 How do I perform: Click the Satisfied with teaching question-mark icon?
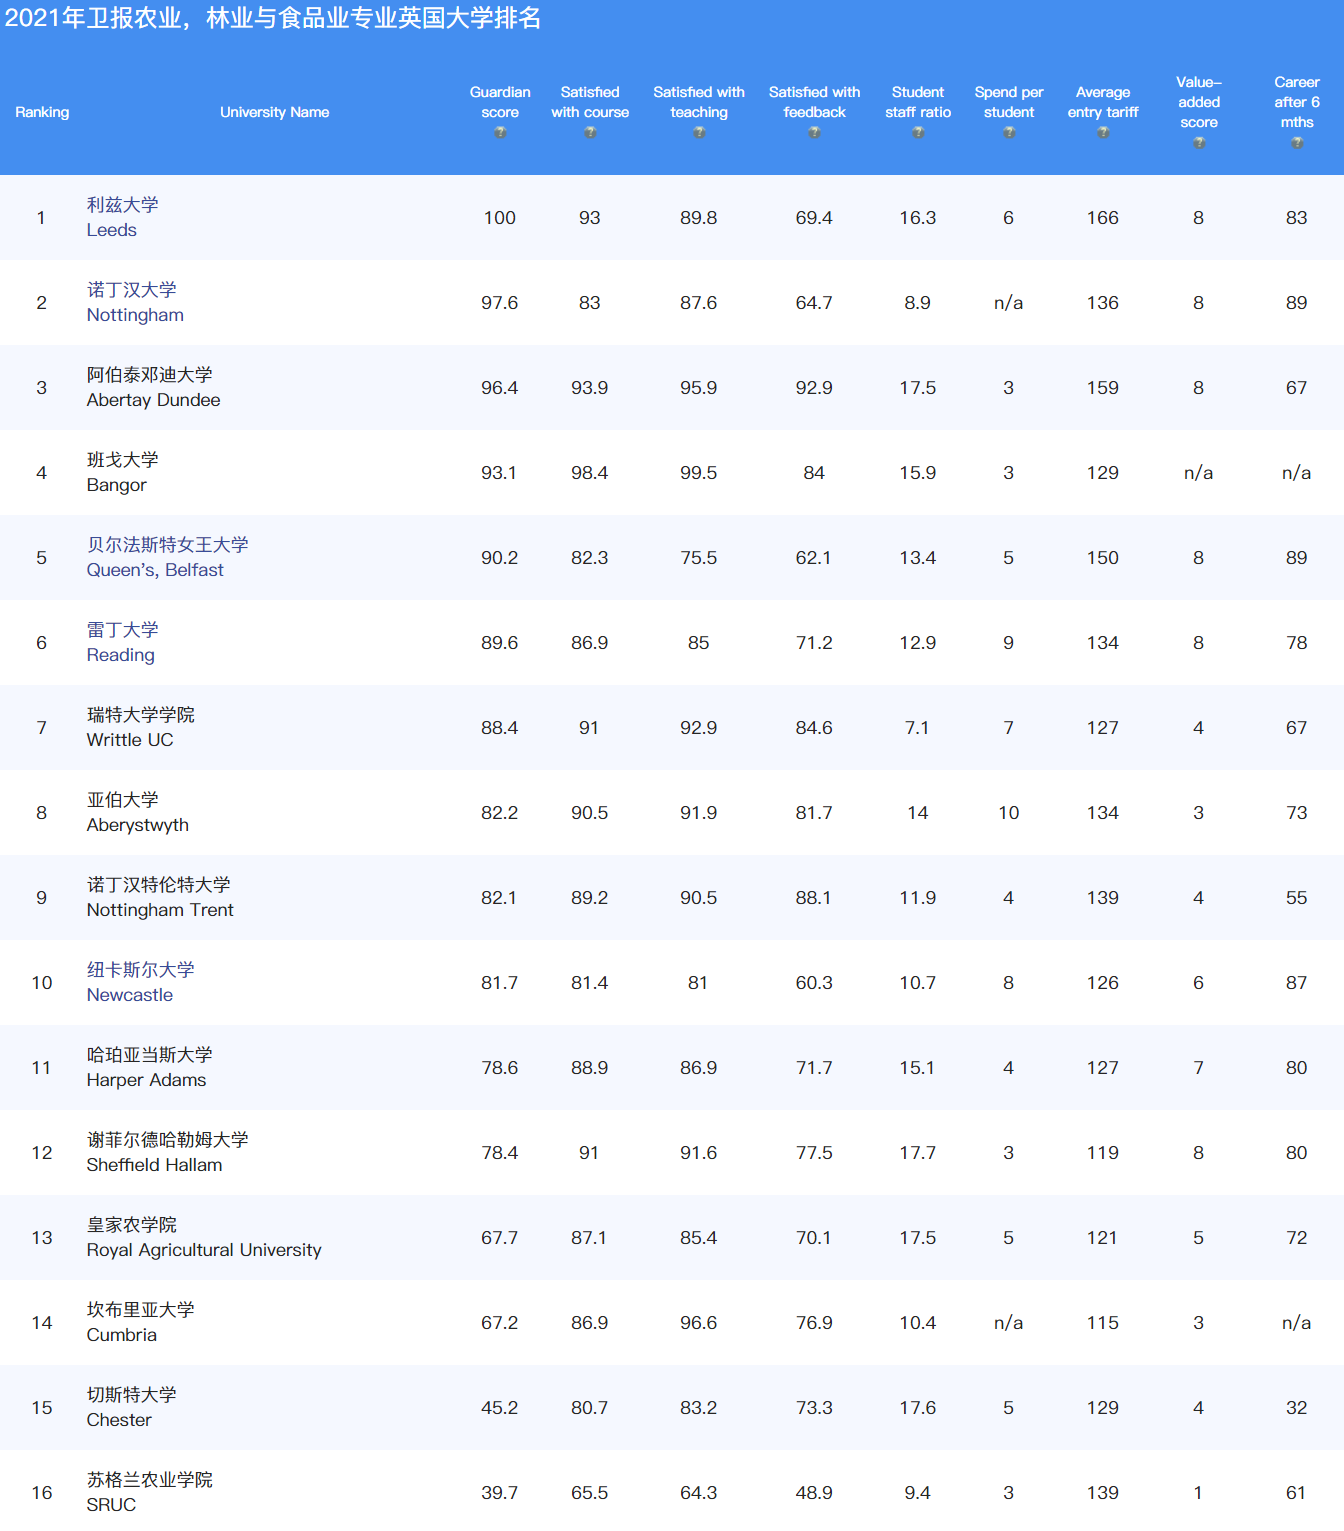[x=699, y=132]
